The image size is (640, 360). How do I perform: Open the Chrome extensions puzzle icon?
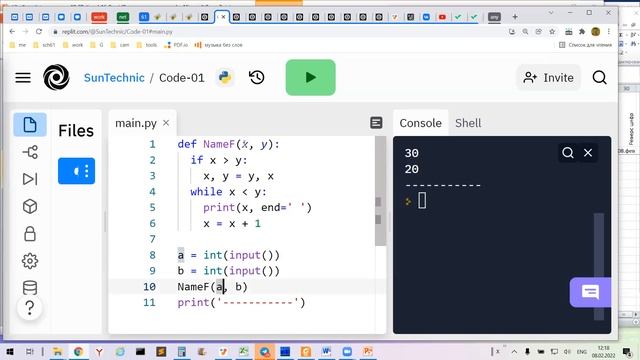coord(582,31)
